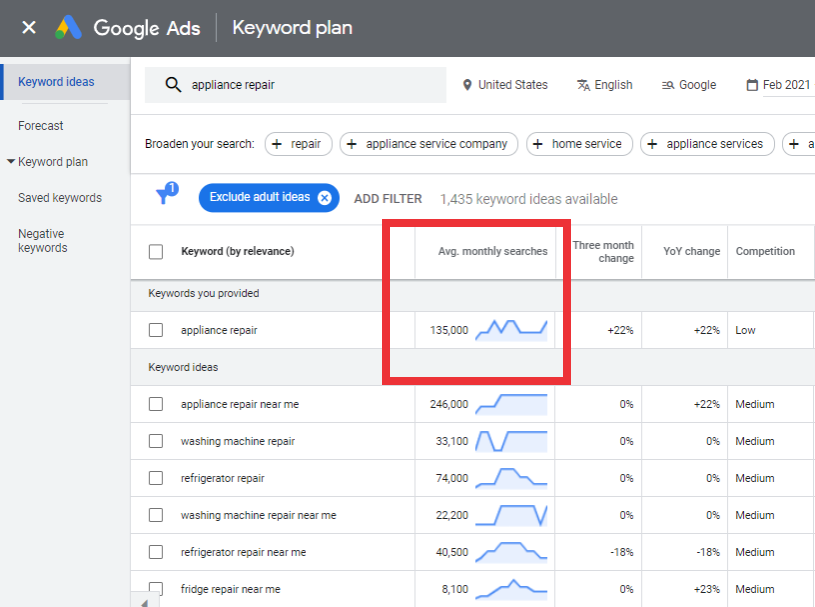This screenshot has height=607, width=815.
Task: View washing machine repair near me sparkline
Action: tap(511, 515)
